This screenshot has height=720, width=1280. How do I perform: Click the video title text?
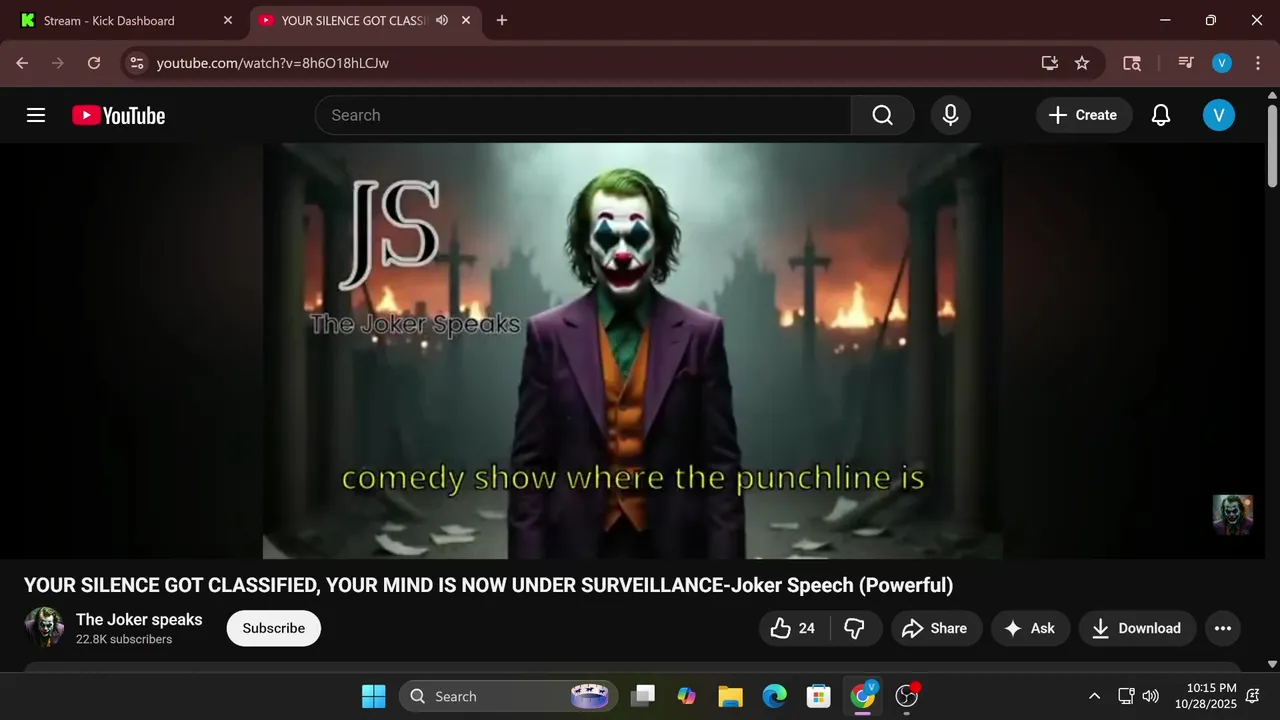[x=488, y=585]
